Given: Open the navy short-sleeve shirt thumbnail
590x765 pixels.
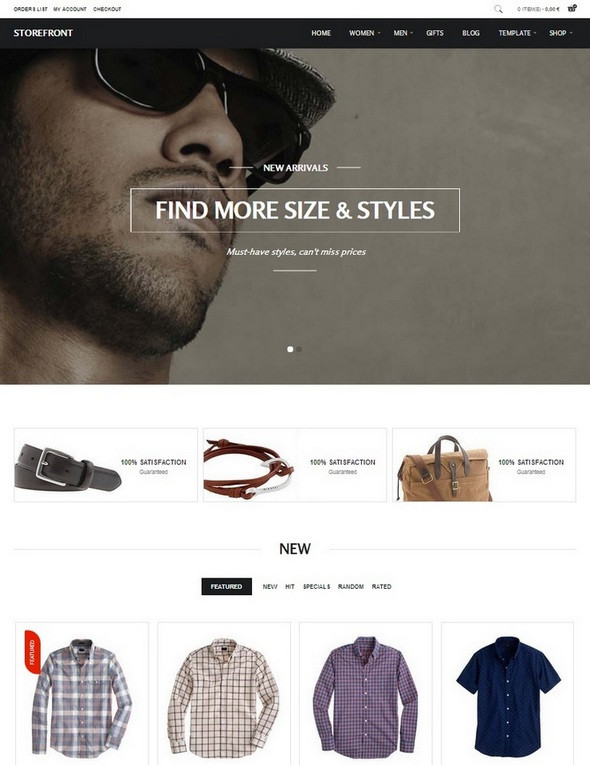Looking at the screenshot, I should click(x=508, y=695).
